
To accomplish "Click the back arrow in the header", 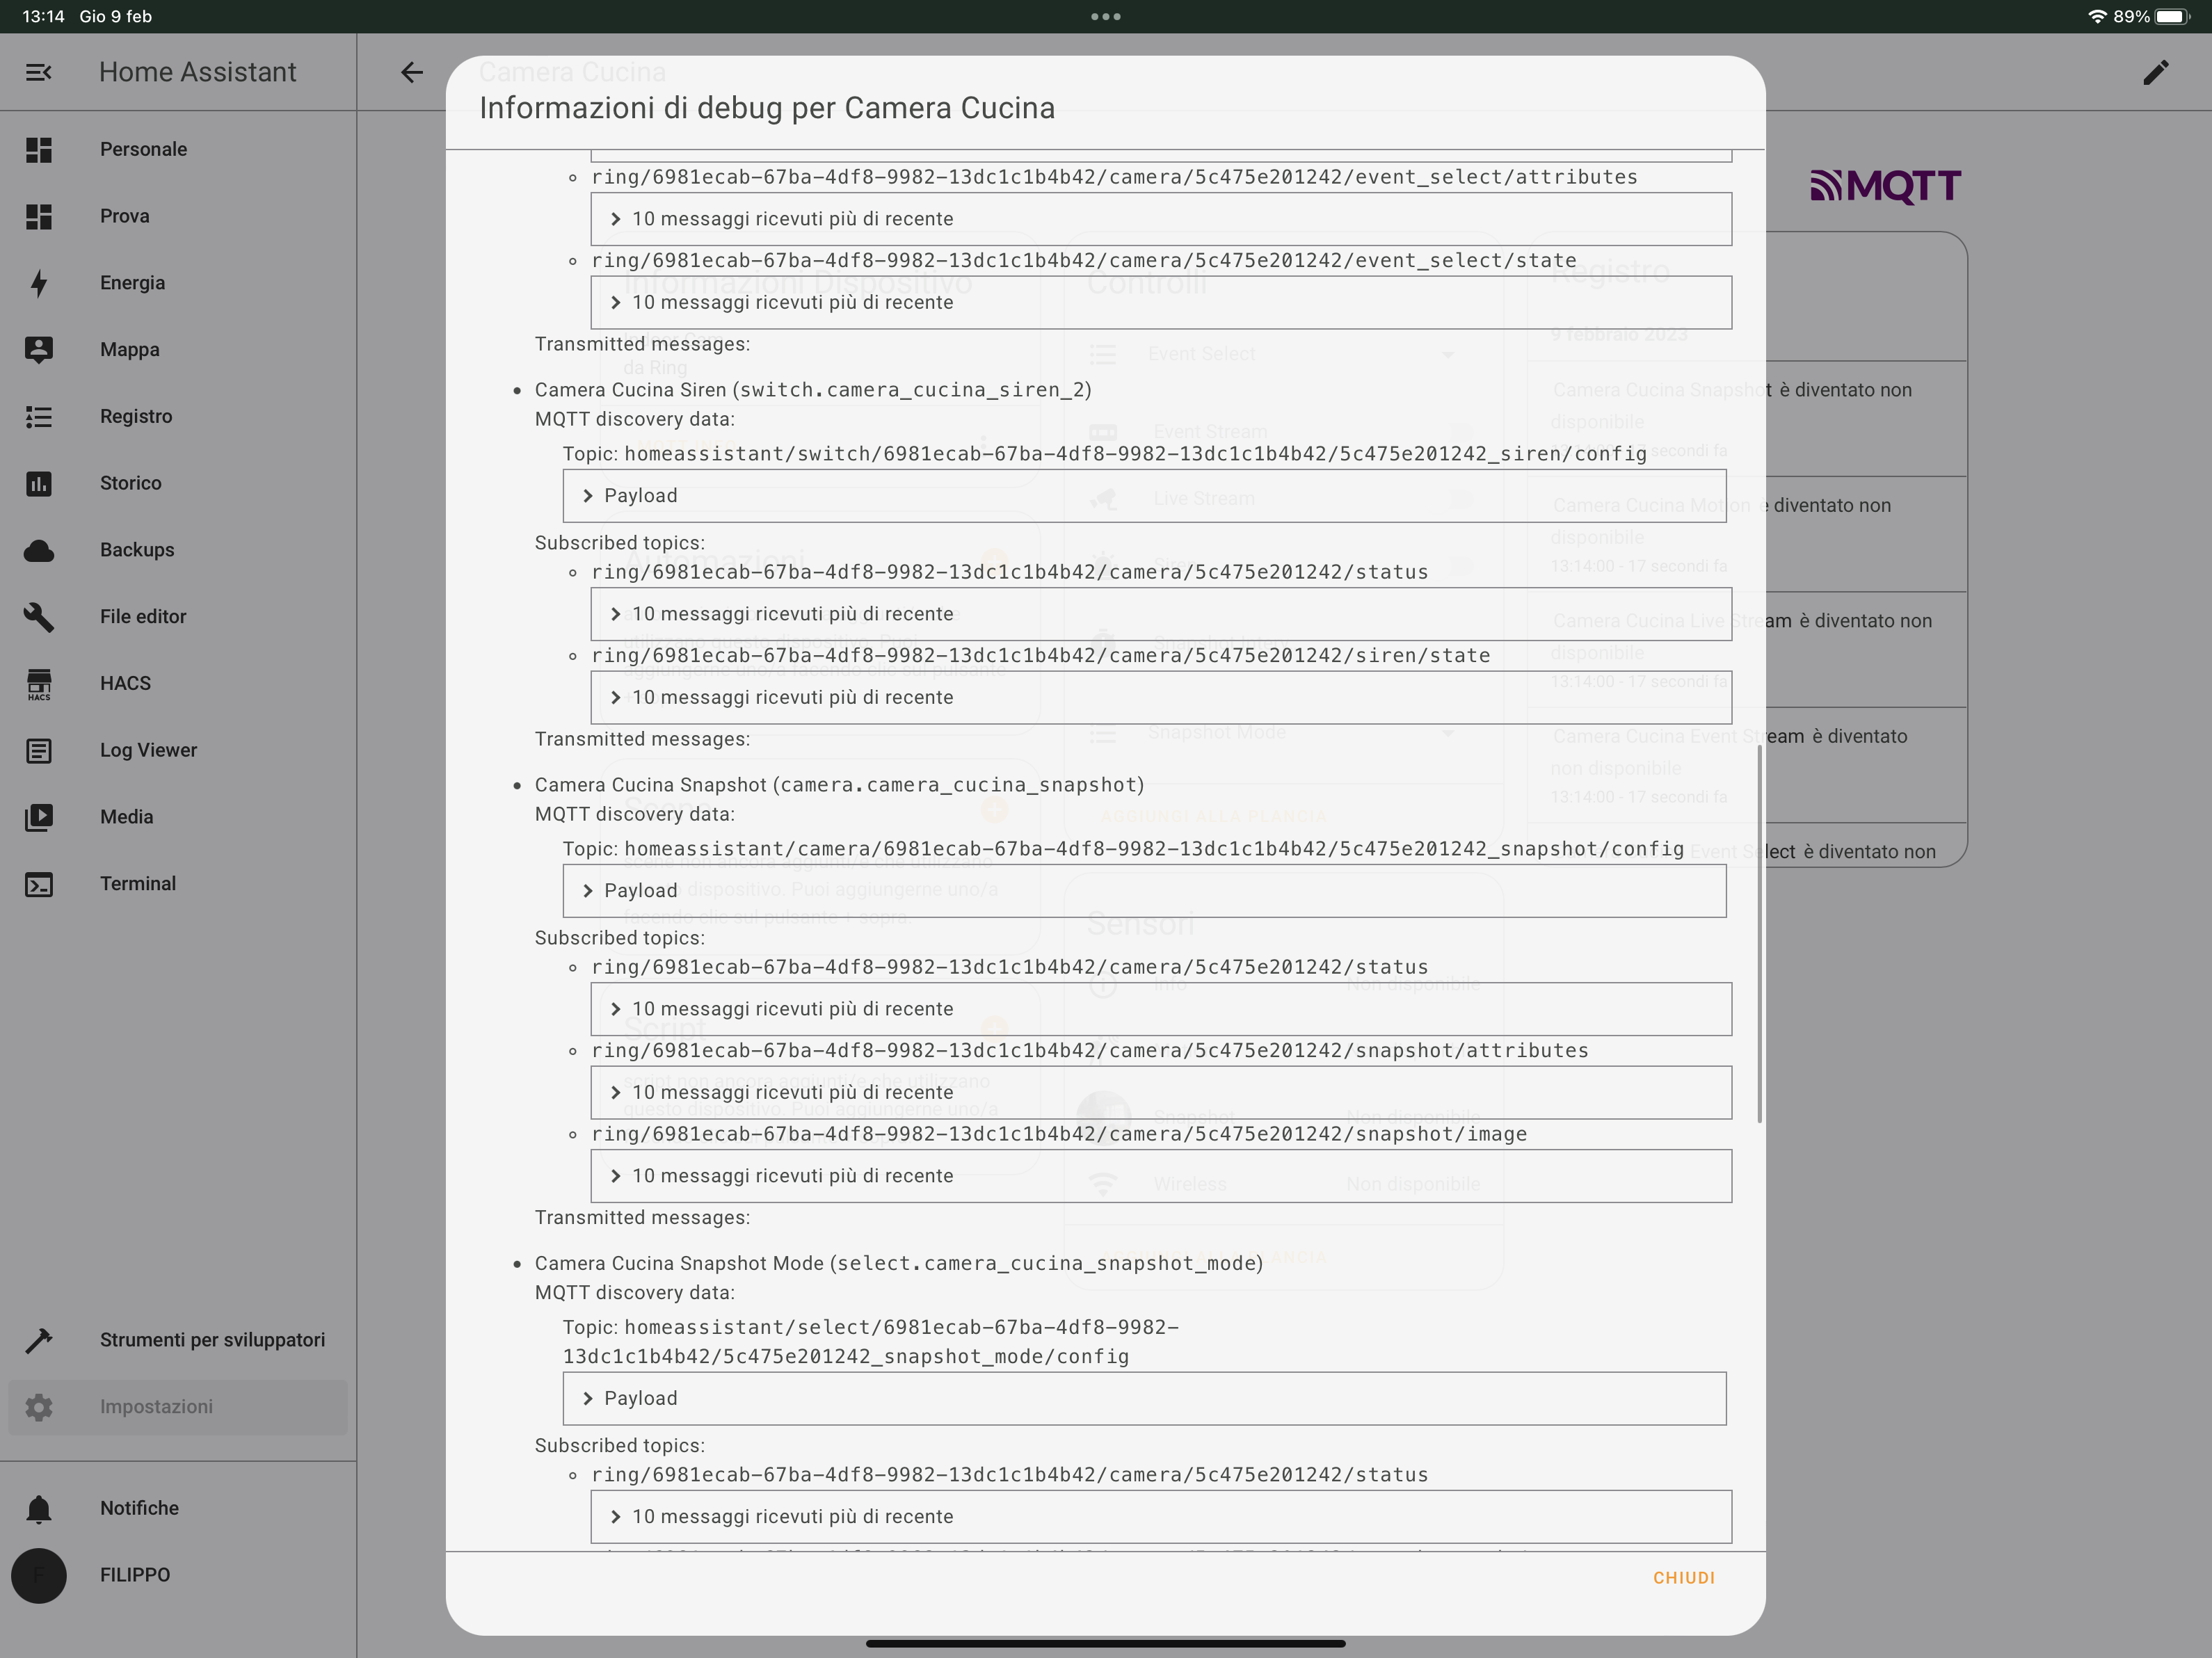I will coord(411,71).
